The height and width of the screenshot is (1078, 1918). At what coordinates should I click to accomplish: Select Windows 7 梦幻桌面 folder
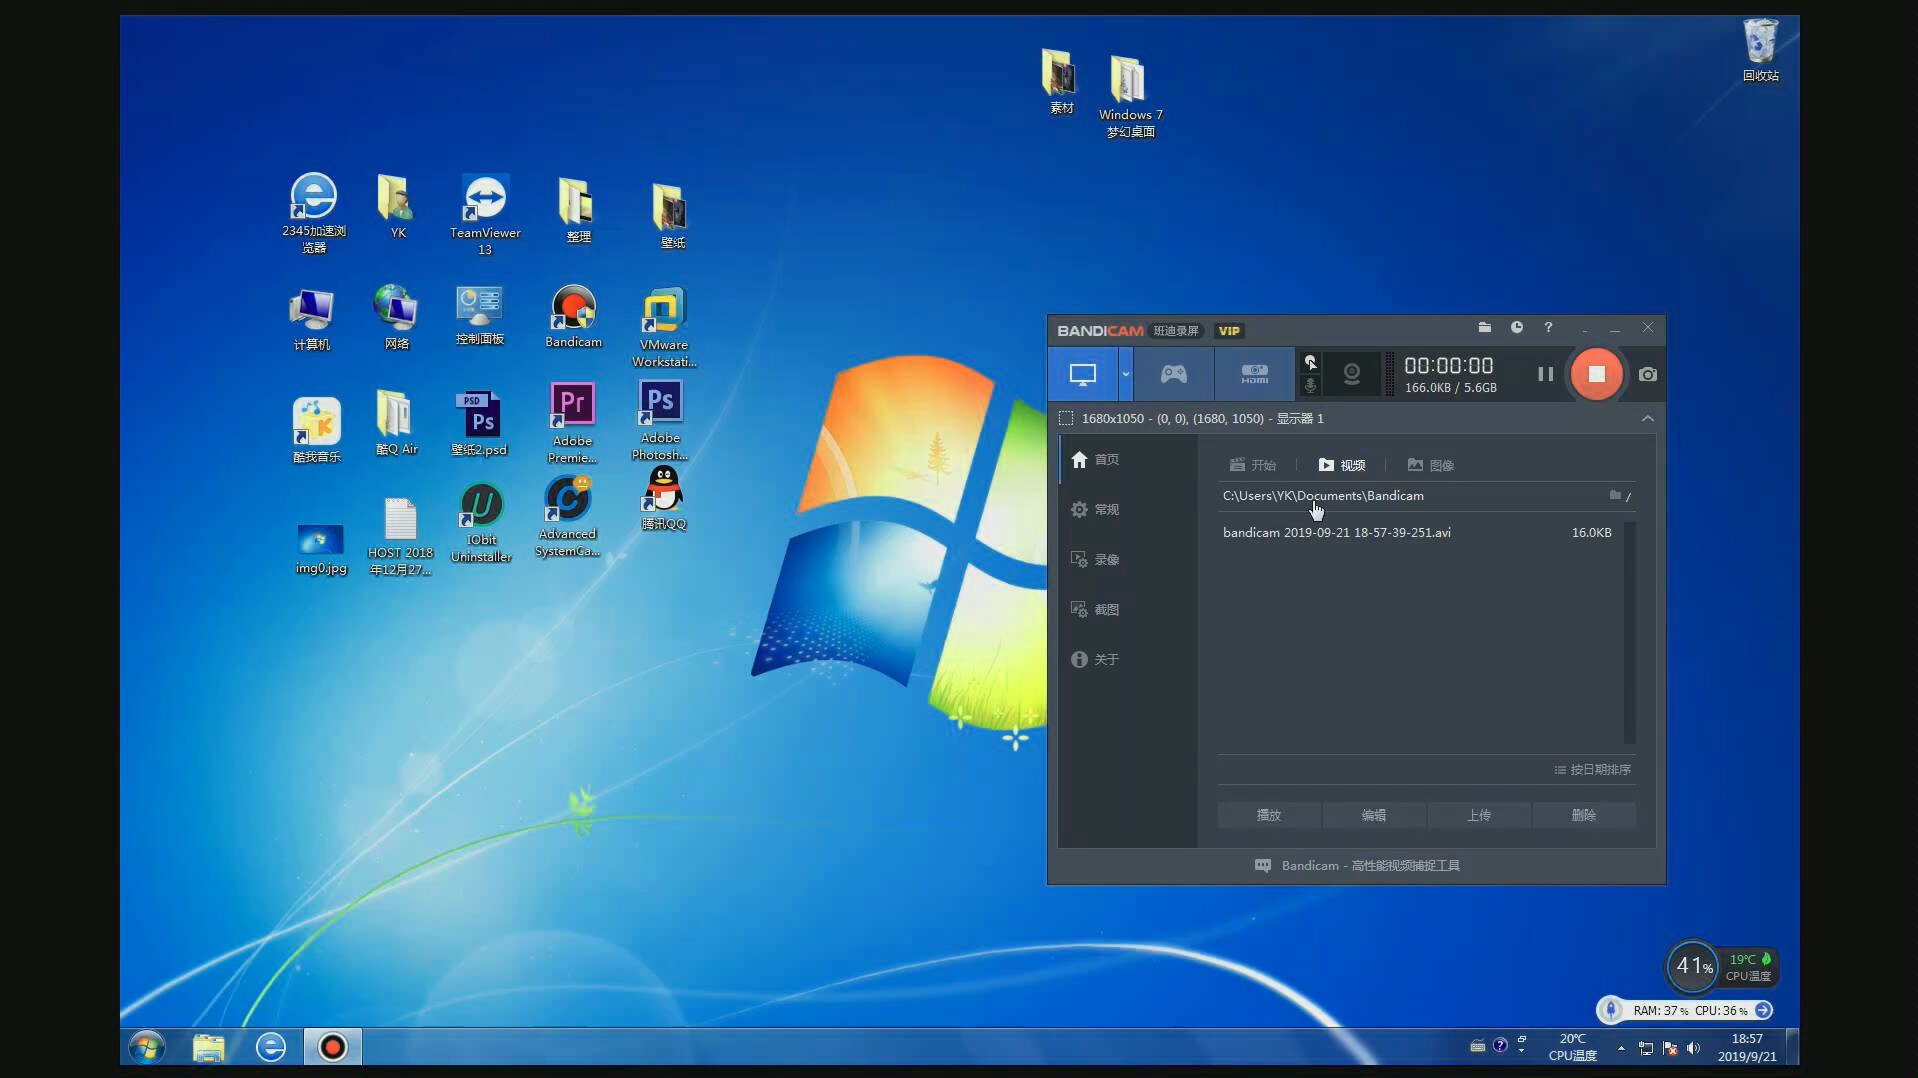(1130, 96)
